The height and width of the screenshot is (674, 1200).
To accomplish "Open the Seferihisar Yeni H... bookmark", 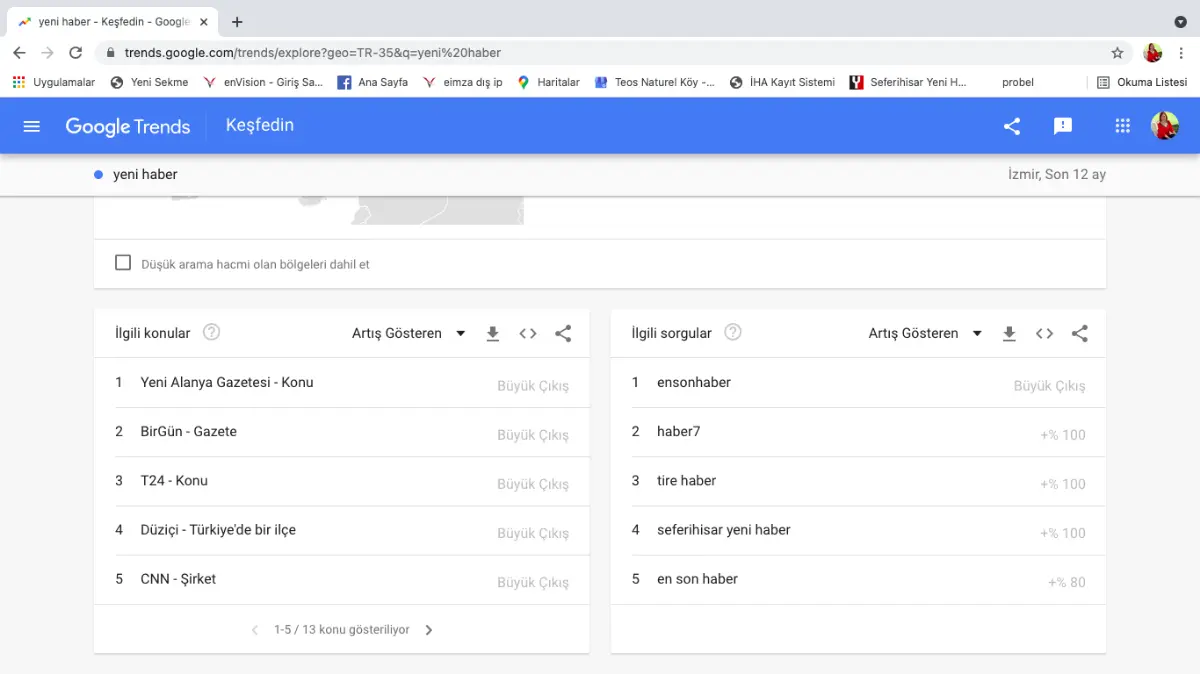I will click(908, 82).
